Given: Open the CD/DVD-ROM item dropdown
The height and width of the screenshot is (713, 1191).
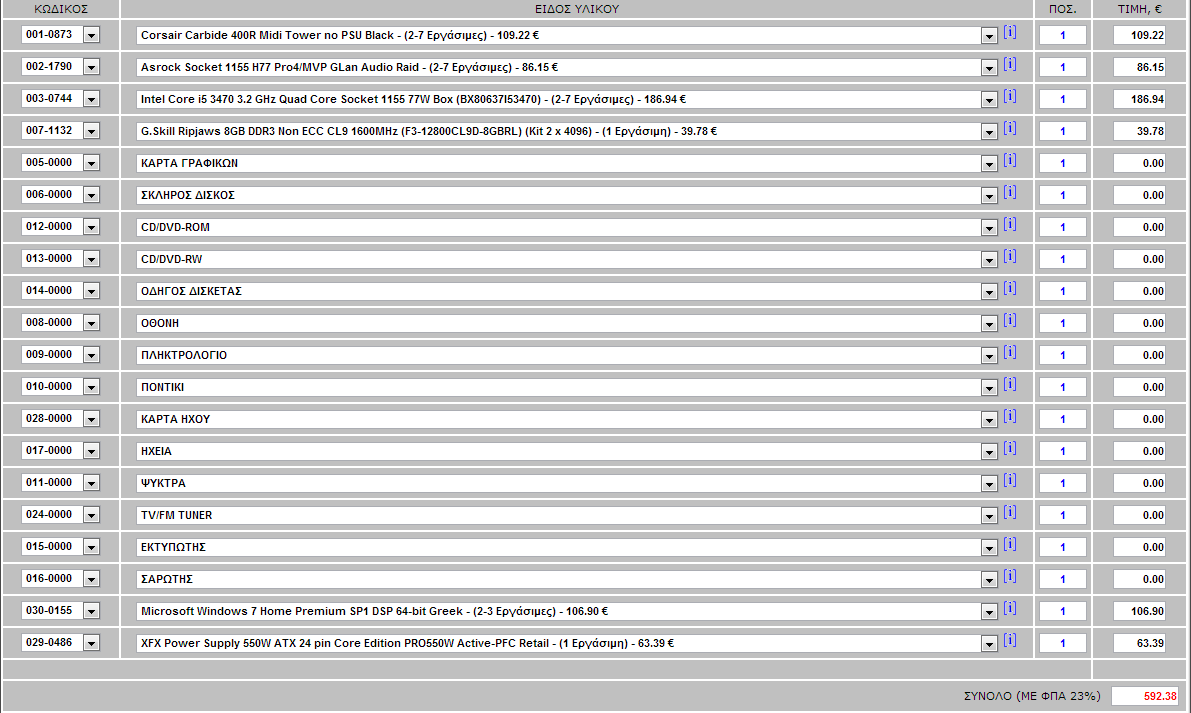Looking at the screenshot, I should point(989,228).
